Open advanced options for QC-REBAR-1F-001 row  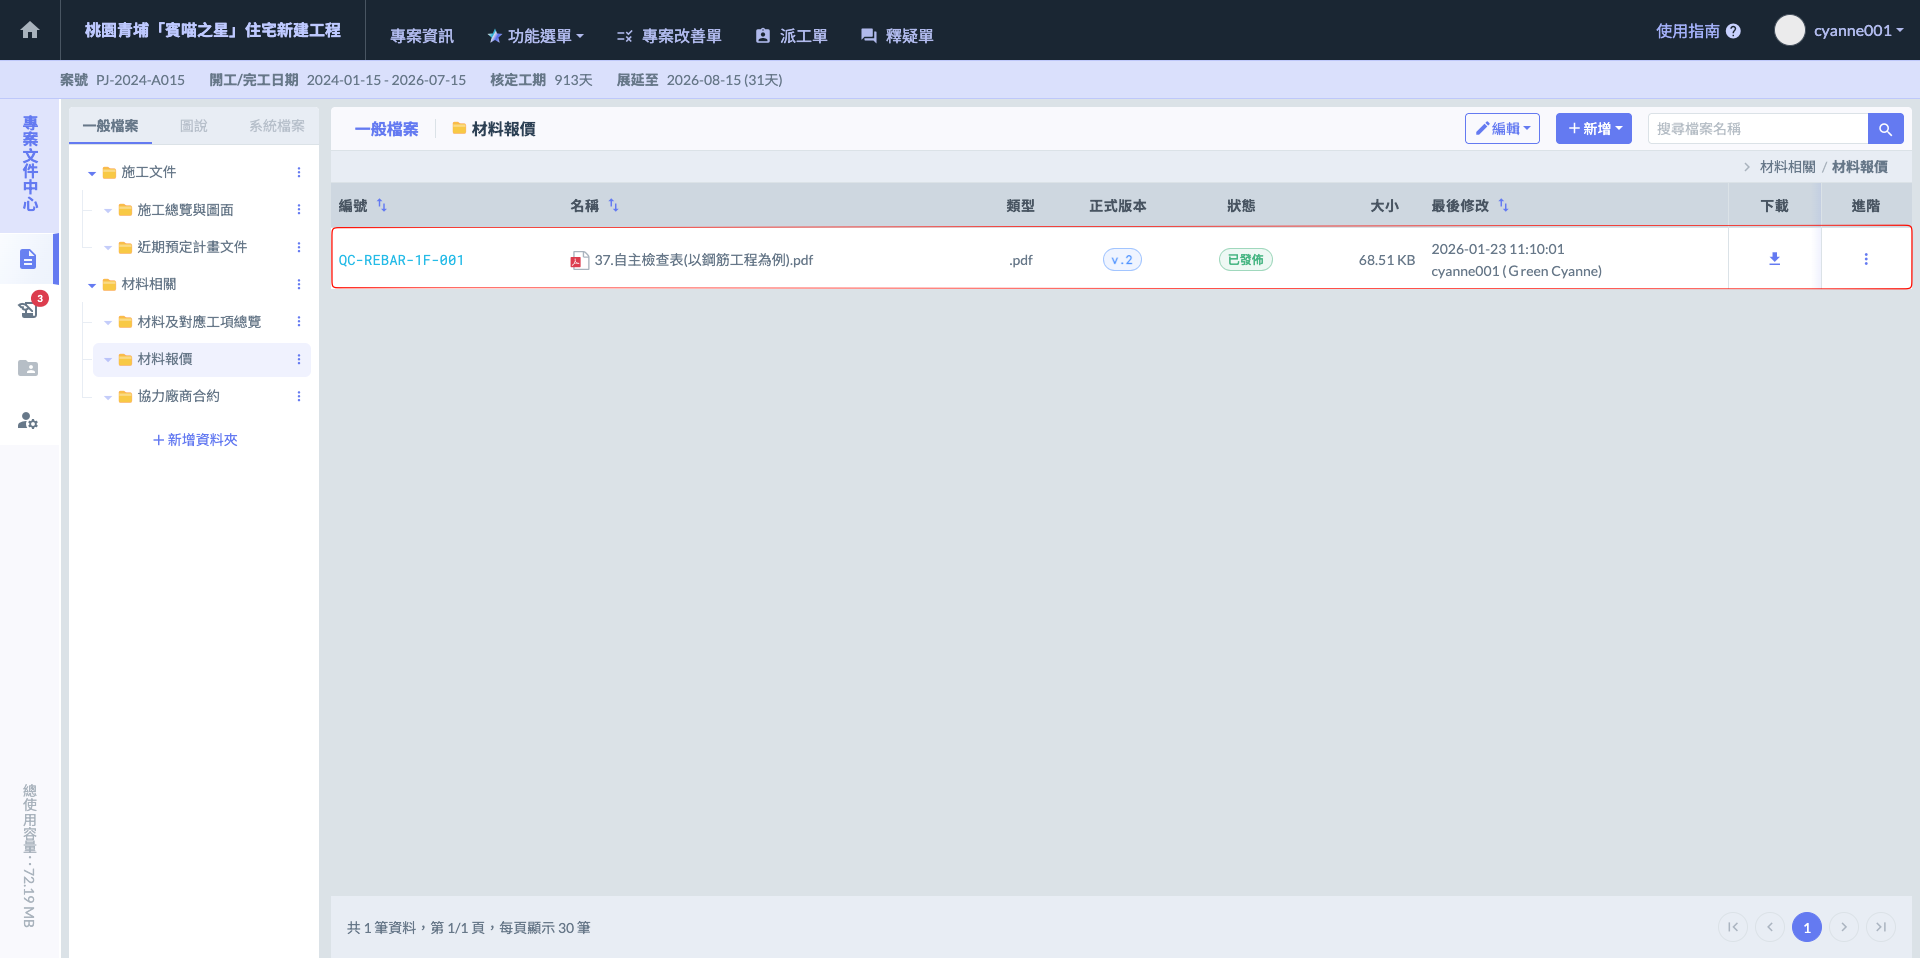[1865, 259]
